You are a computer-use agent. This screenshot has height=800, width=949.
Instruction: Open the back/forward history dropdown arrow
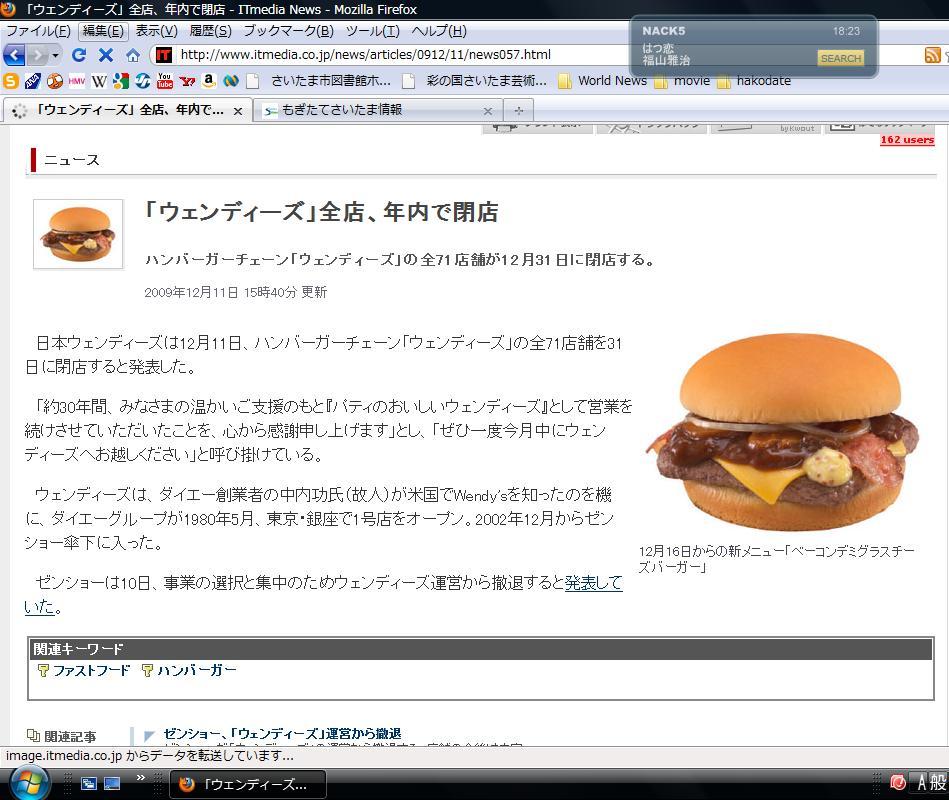55,55
